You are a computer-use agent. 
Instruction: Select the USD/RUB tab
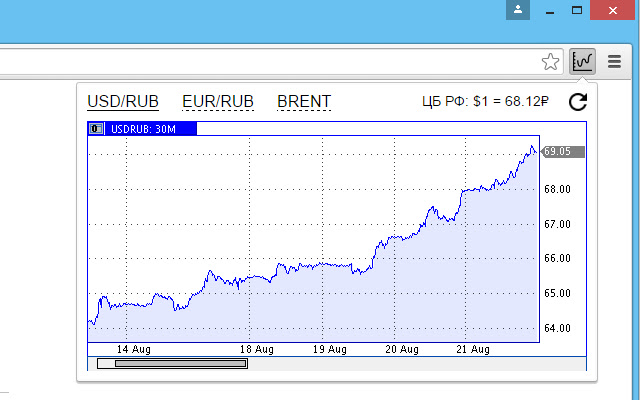pos(124,101)
